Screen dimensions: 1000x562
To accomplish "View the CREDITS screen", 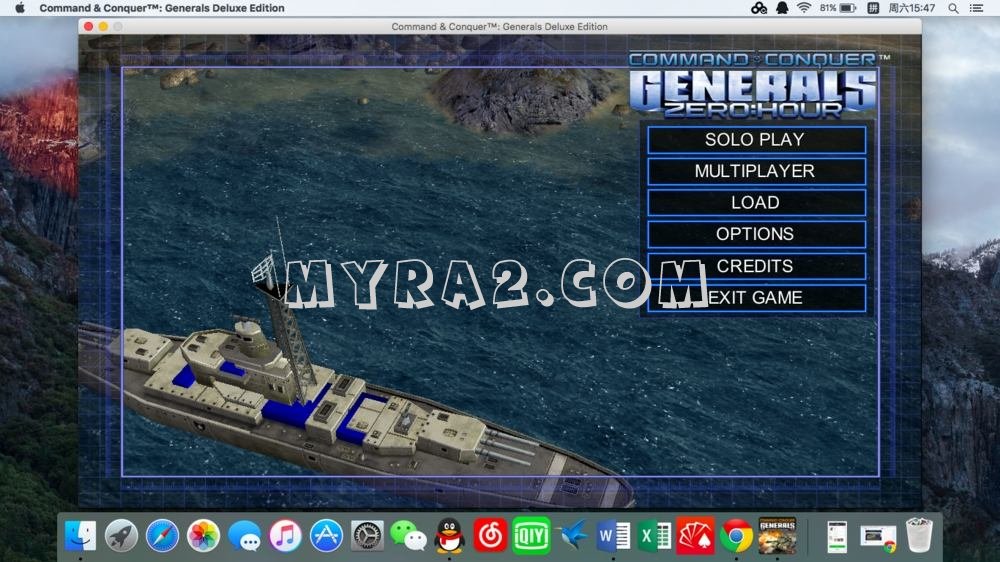I will click(756, 266).
